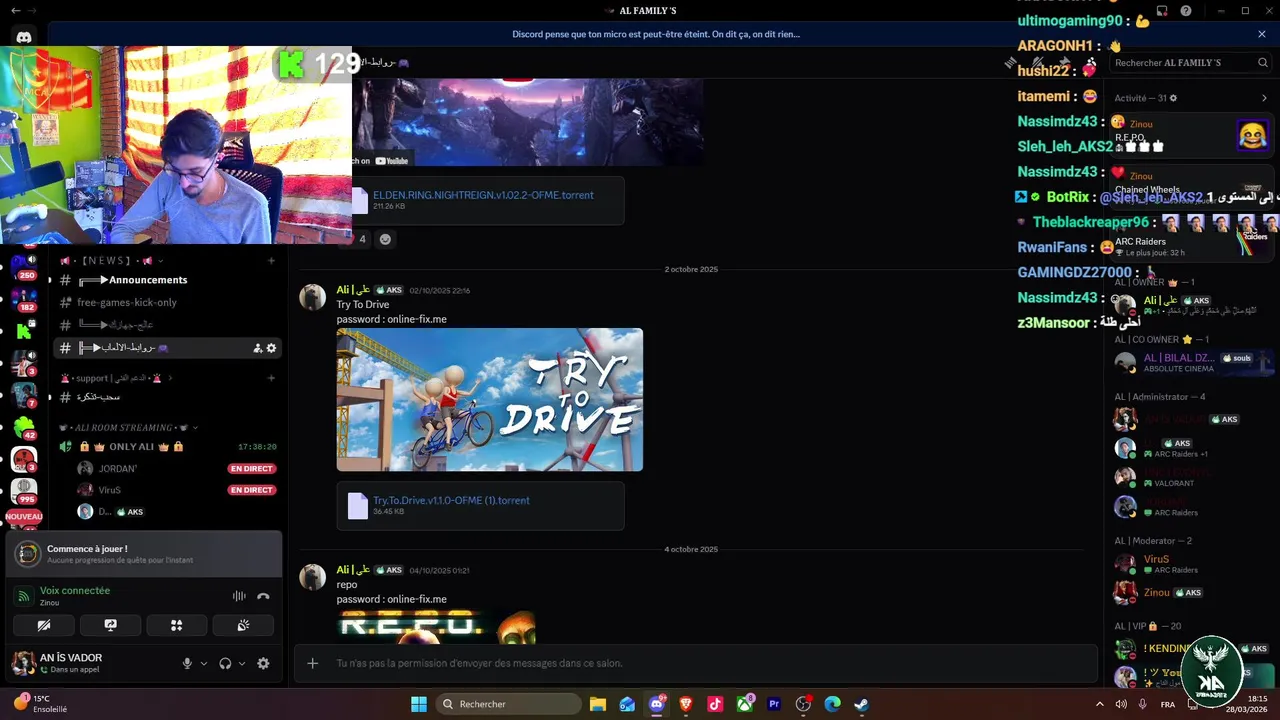Open Zinou in the Moderator member list
This screenshot has width=1280, height=720.
(x=1191, y=592)
